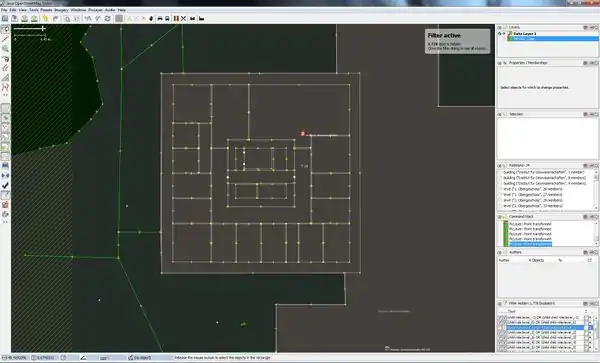Open the Presets menu
Viewport: 600px width, 363px height.
[x=46, y=10]
